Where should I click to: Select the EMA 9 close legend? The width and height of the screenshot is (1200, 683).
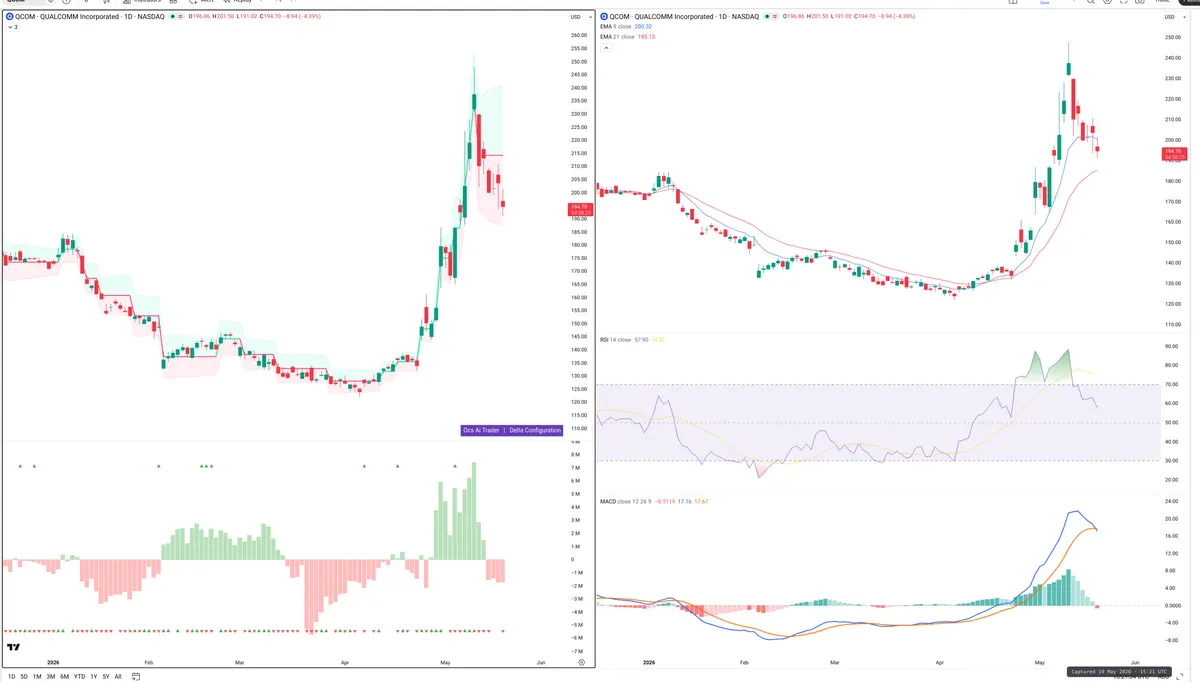pos(616,27)
